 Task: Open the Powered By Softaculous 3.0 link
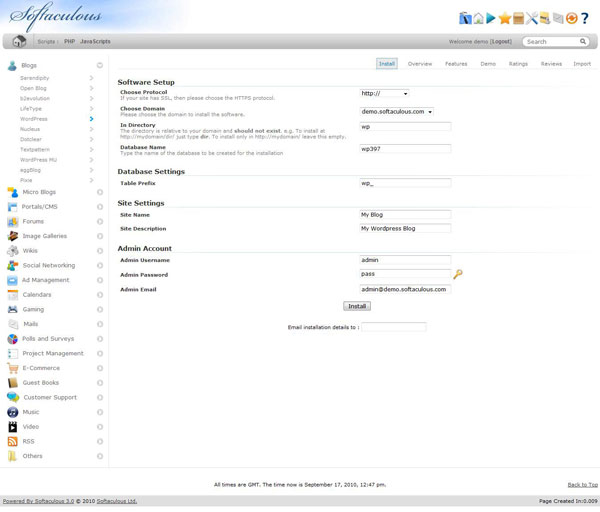(38, 501)
